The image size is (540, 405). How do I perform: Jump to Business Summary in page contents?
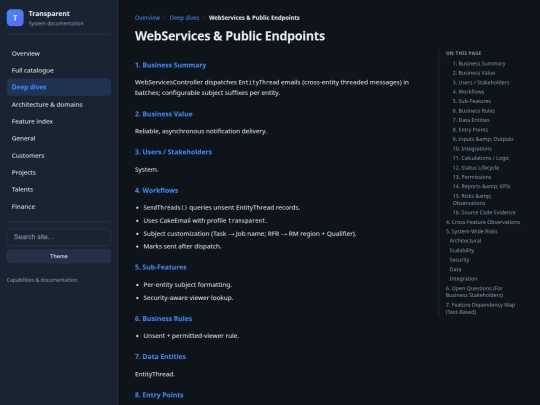click(x=479, y=64)
